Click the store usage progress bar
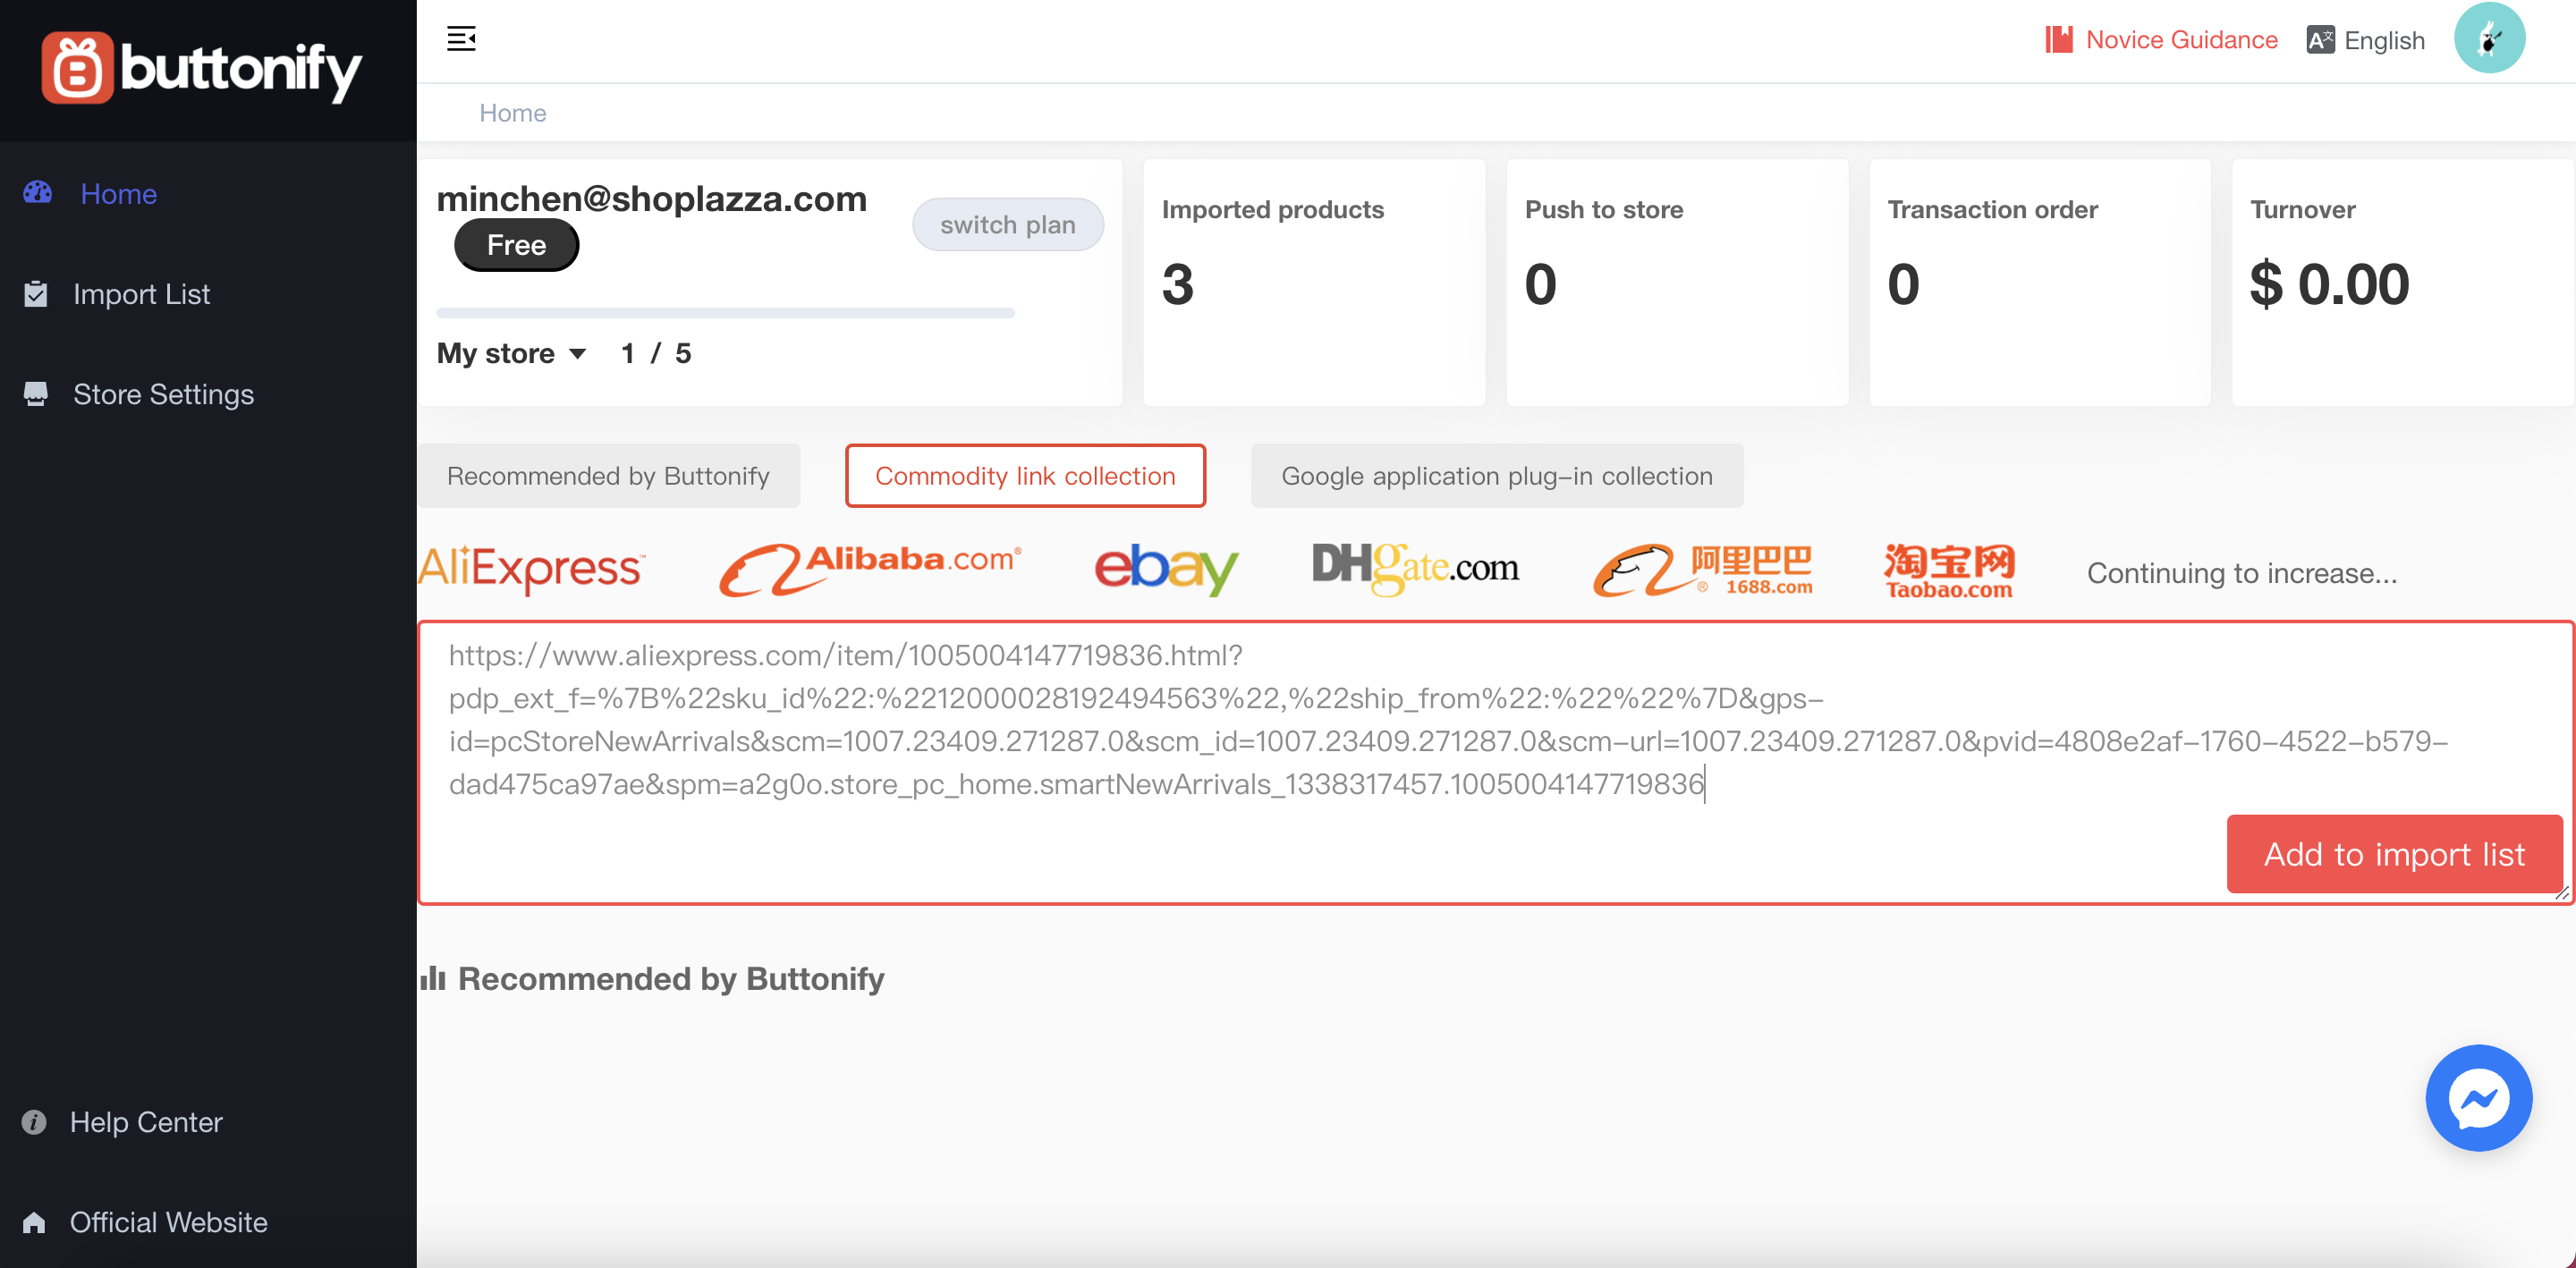Image resolution: width=2576 pixels, height=1268 pixels. coord(725,313)
